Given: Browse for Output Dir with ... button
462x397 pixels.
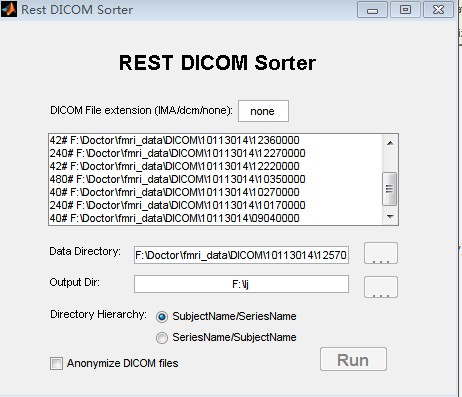Looking at the screenshot, I should pyautogui.click(x=381, y=287).
